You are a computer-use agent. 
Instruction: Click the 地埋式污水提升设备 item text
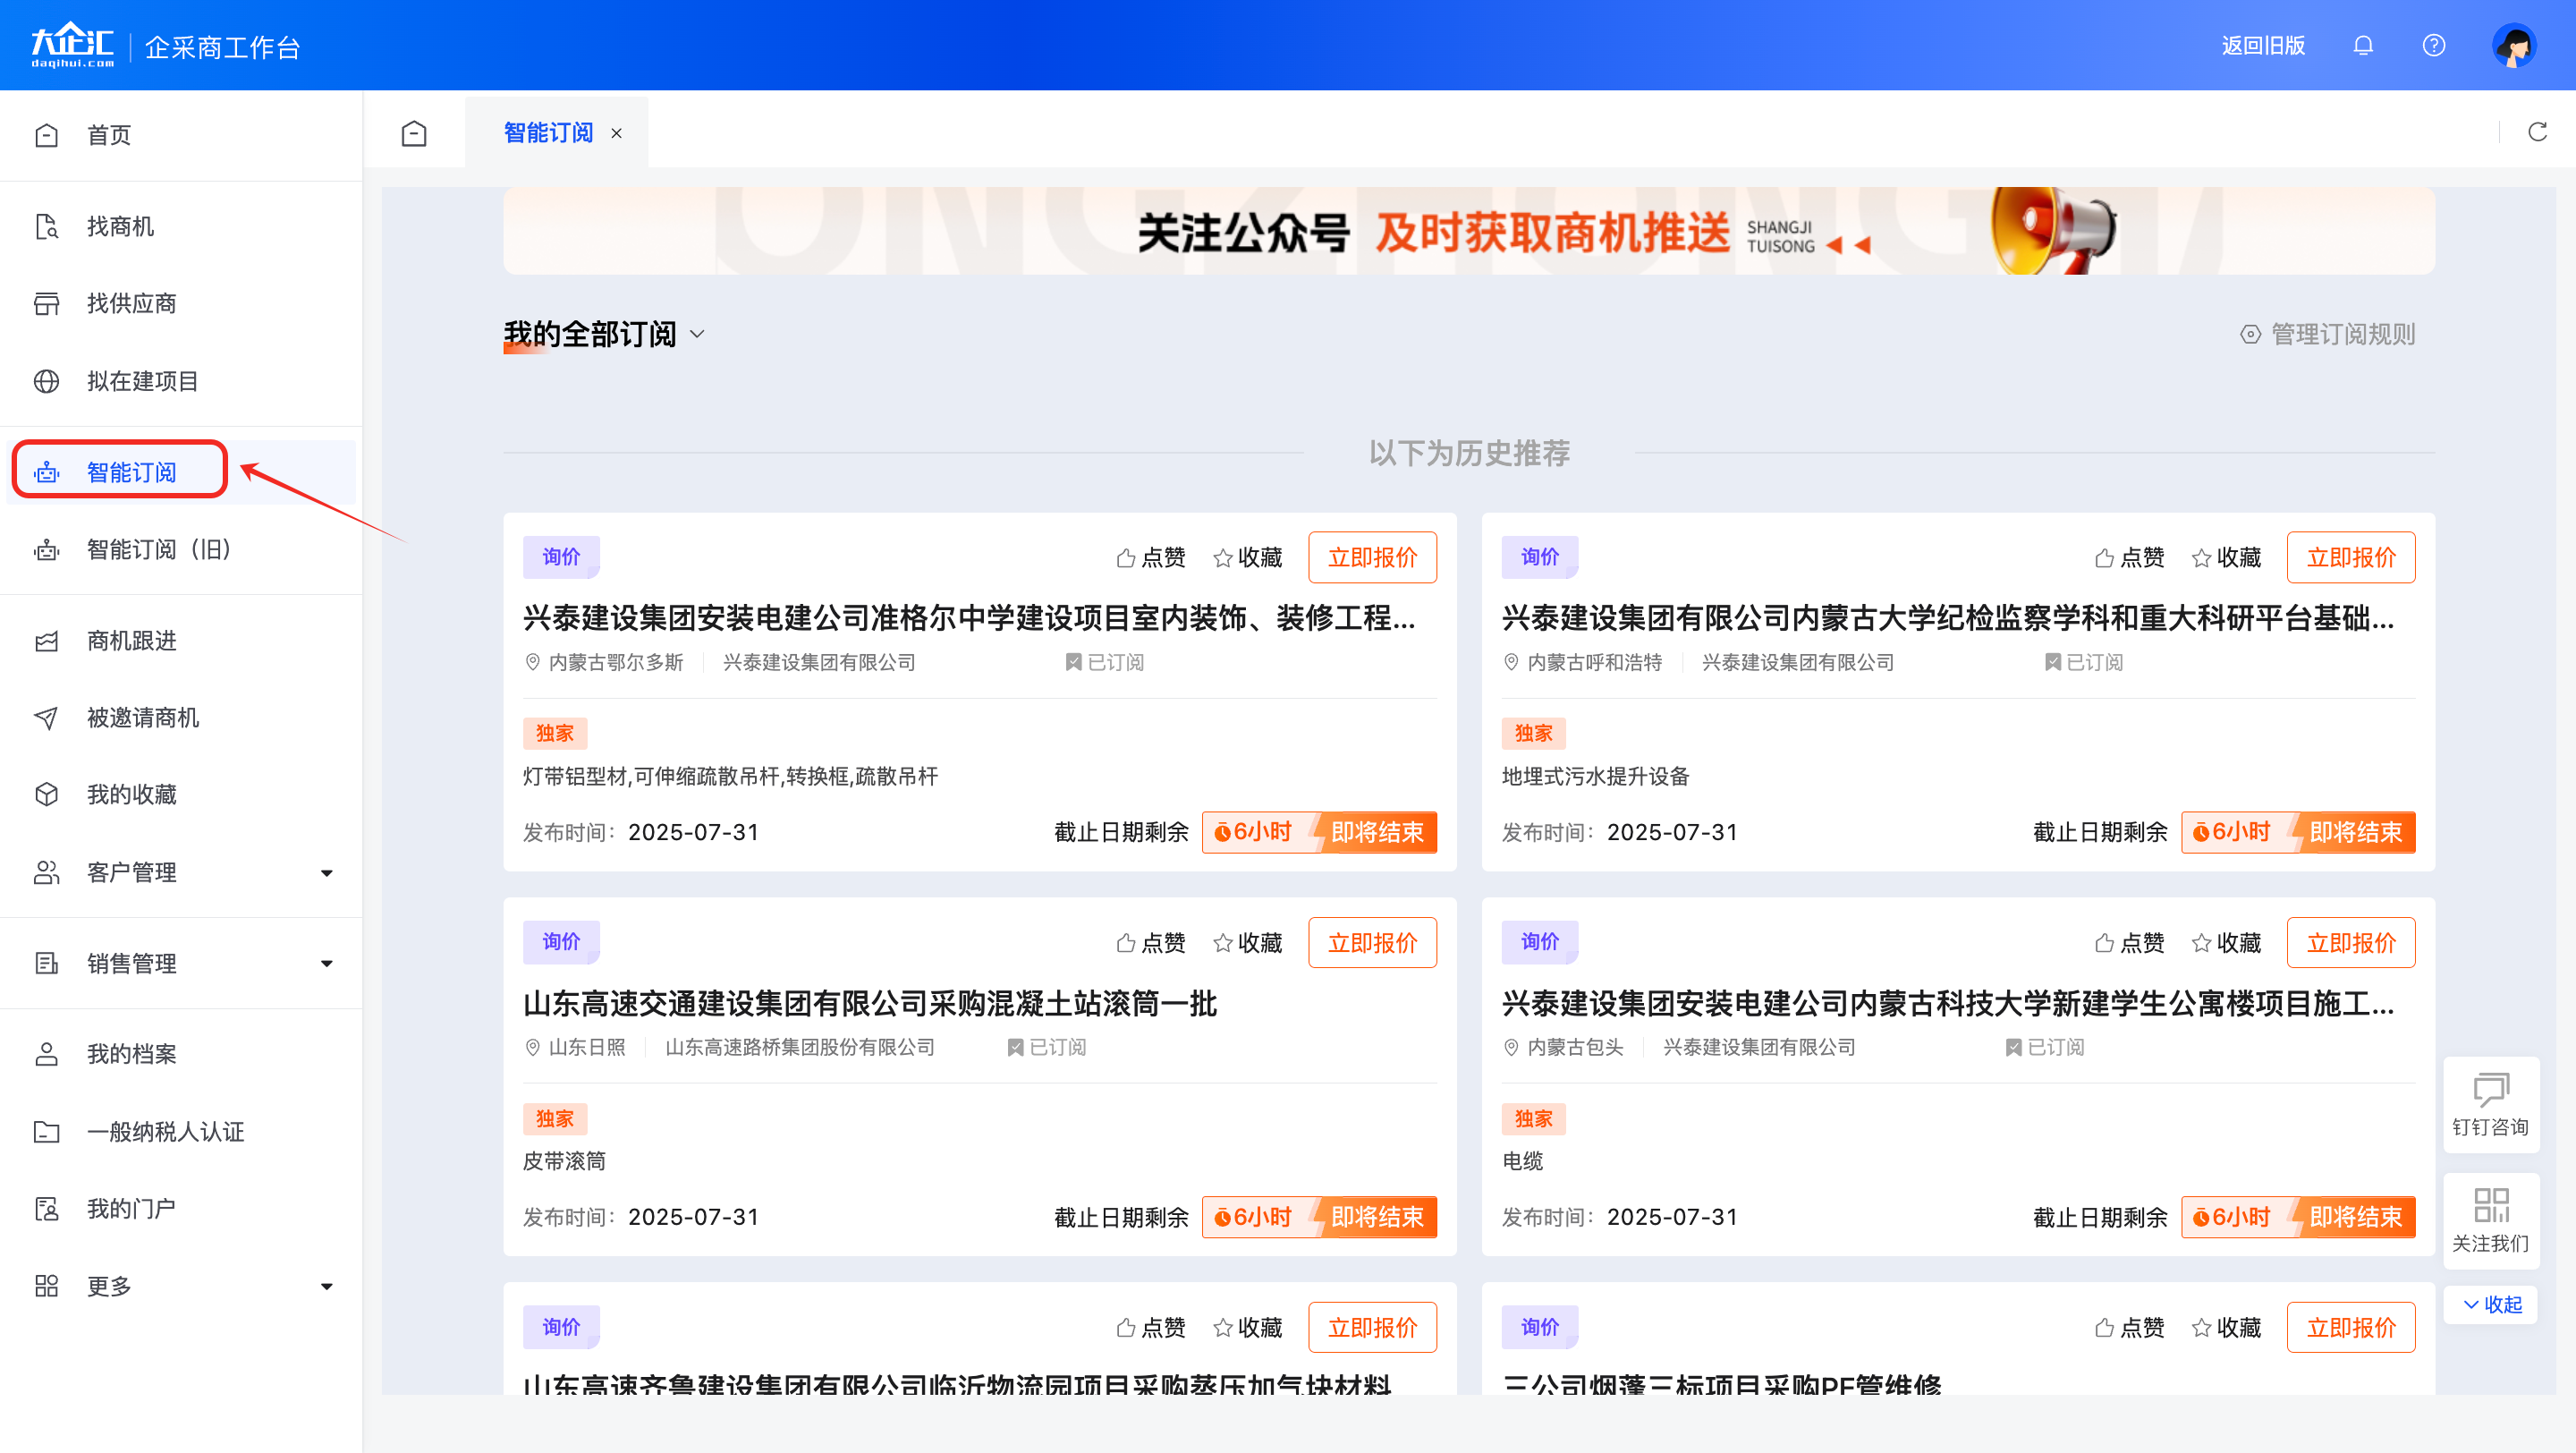pyautogui.click(x=1595, y=776)
